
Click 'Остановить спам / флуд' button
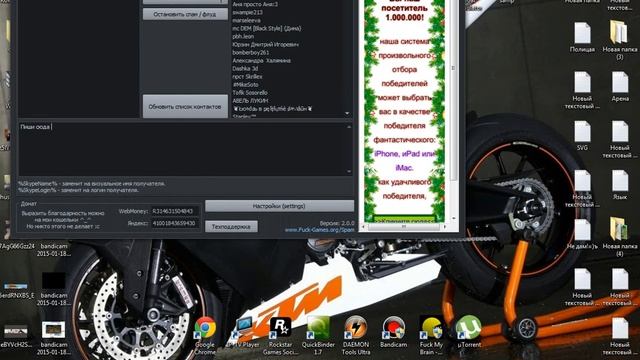pyautogui.click(x=185, y=14)
